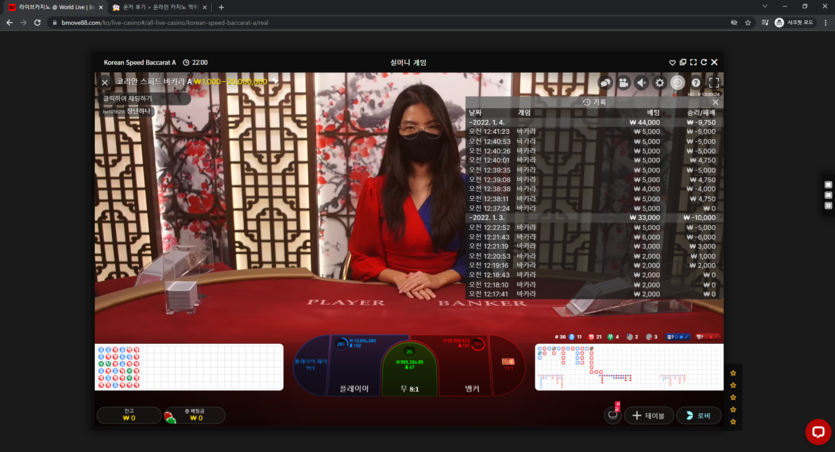Select history row 오전 12:37:24
The image size is (835, 452).
[x=592, y=208]
